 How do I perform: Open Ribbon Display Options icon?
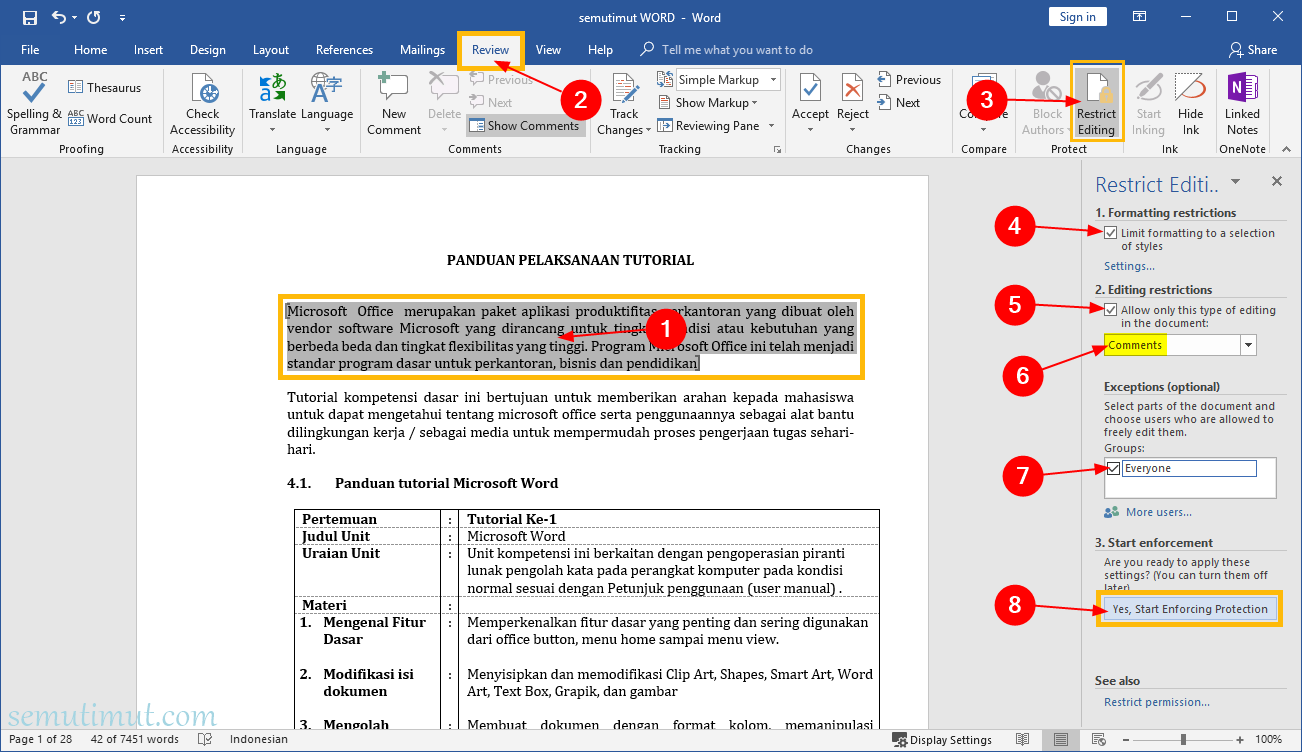(x=1139, y=17)
